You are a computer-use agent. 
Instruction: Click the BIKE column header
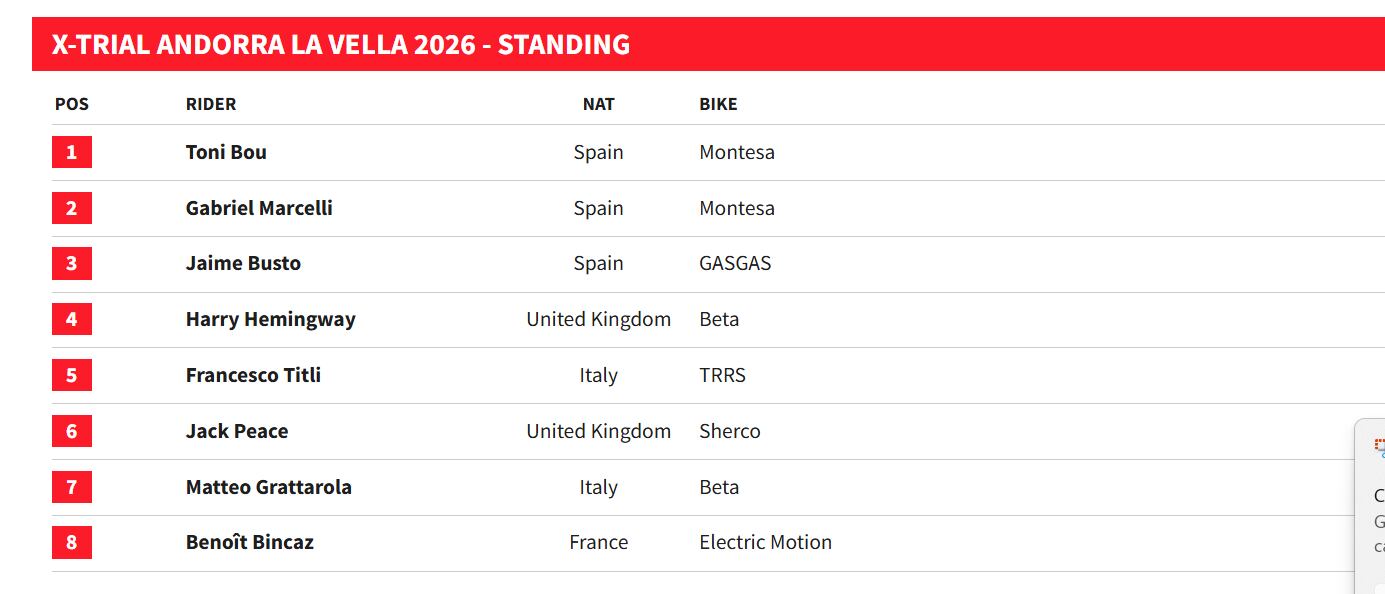coord(718,104)
